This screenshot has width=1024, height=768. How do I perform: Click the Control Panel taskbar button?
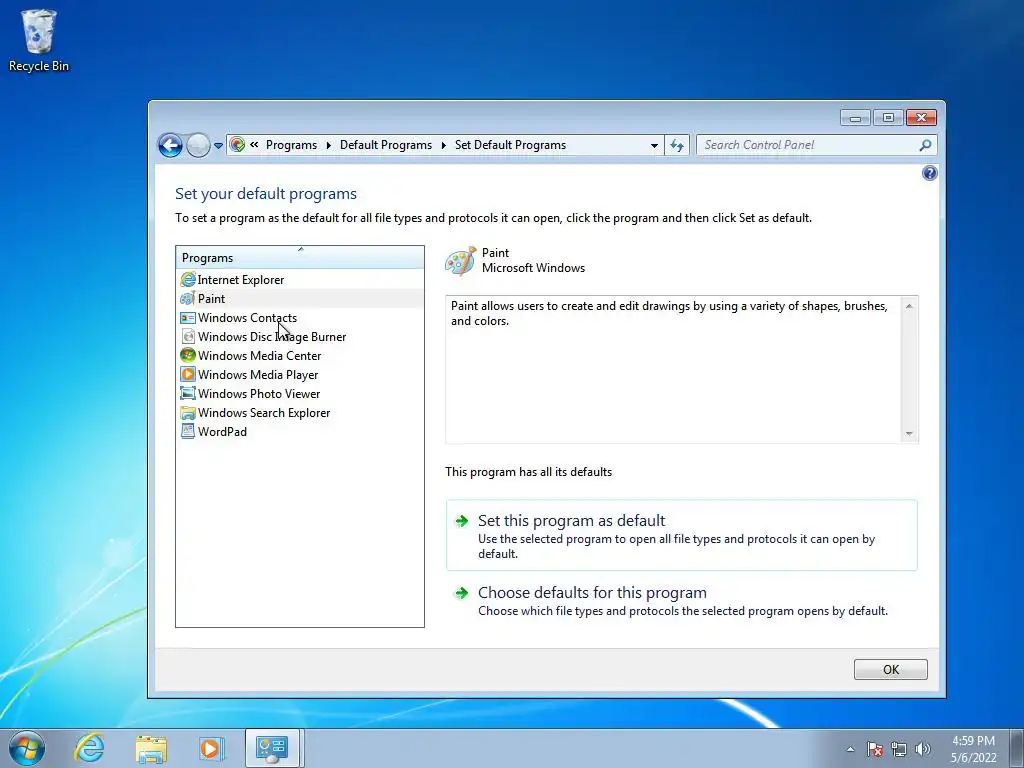(x=272, y=748)
